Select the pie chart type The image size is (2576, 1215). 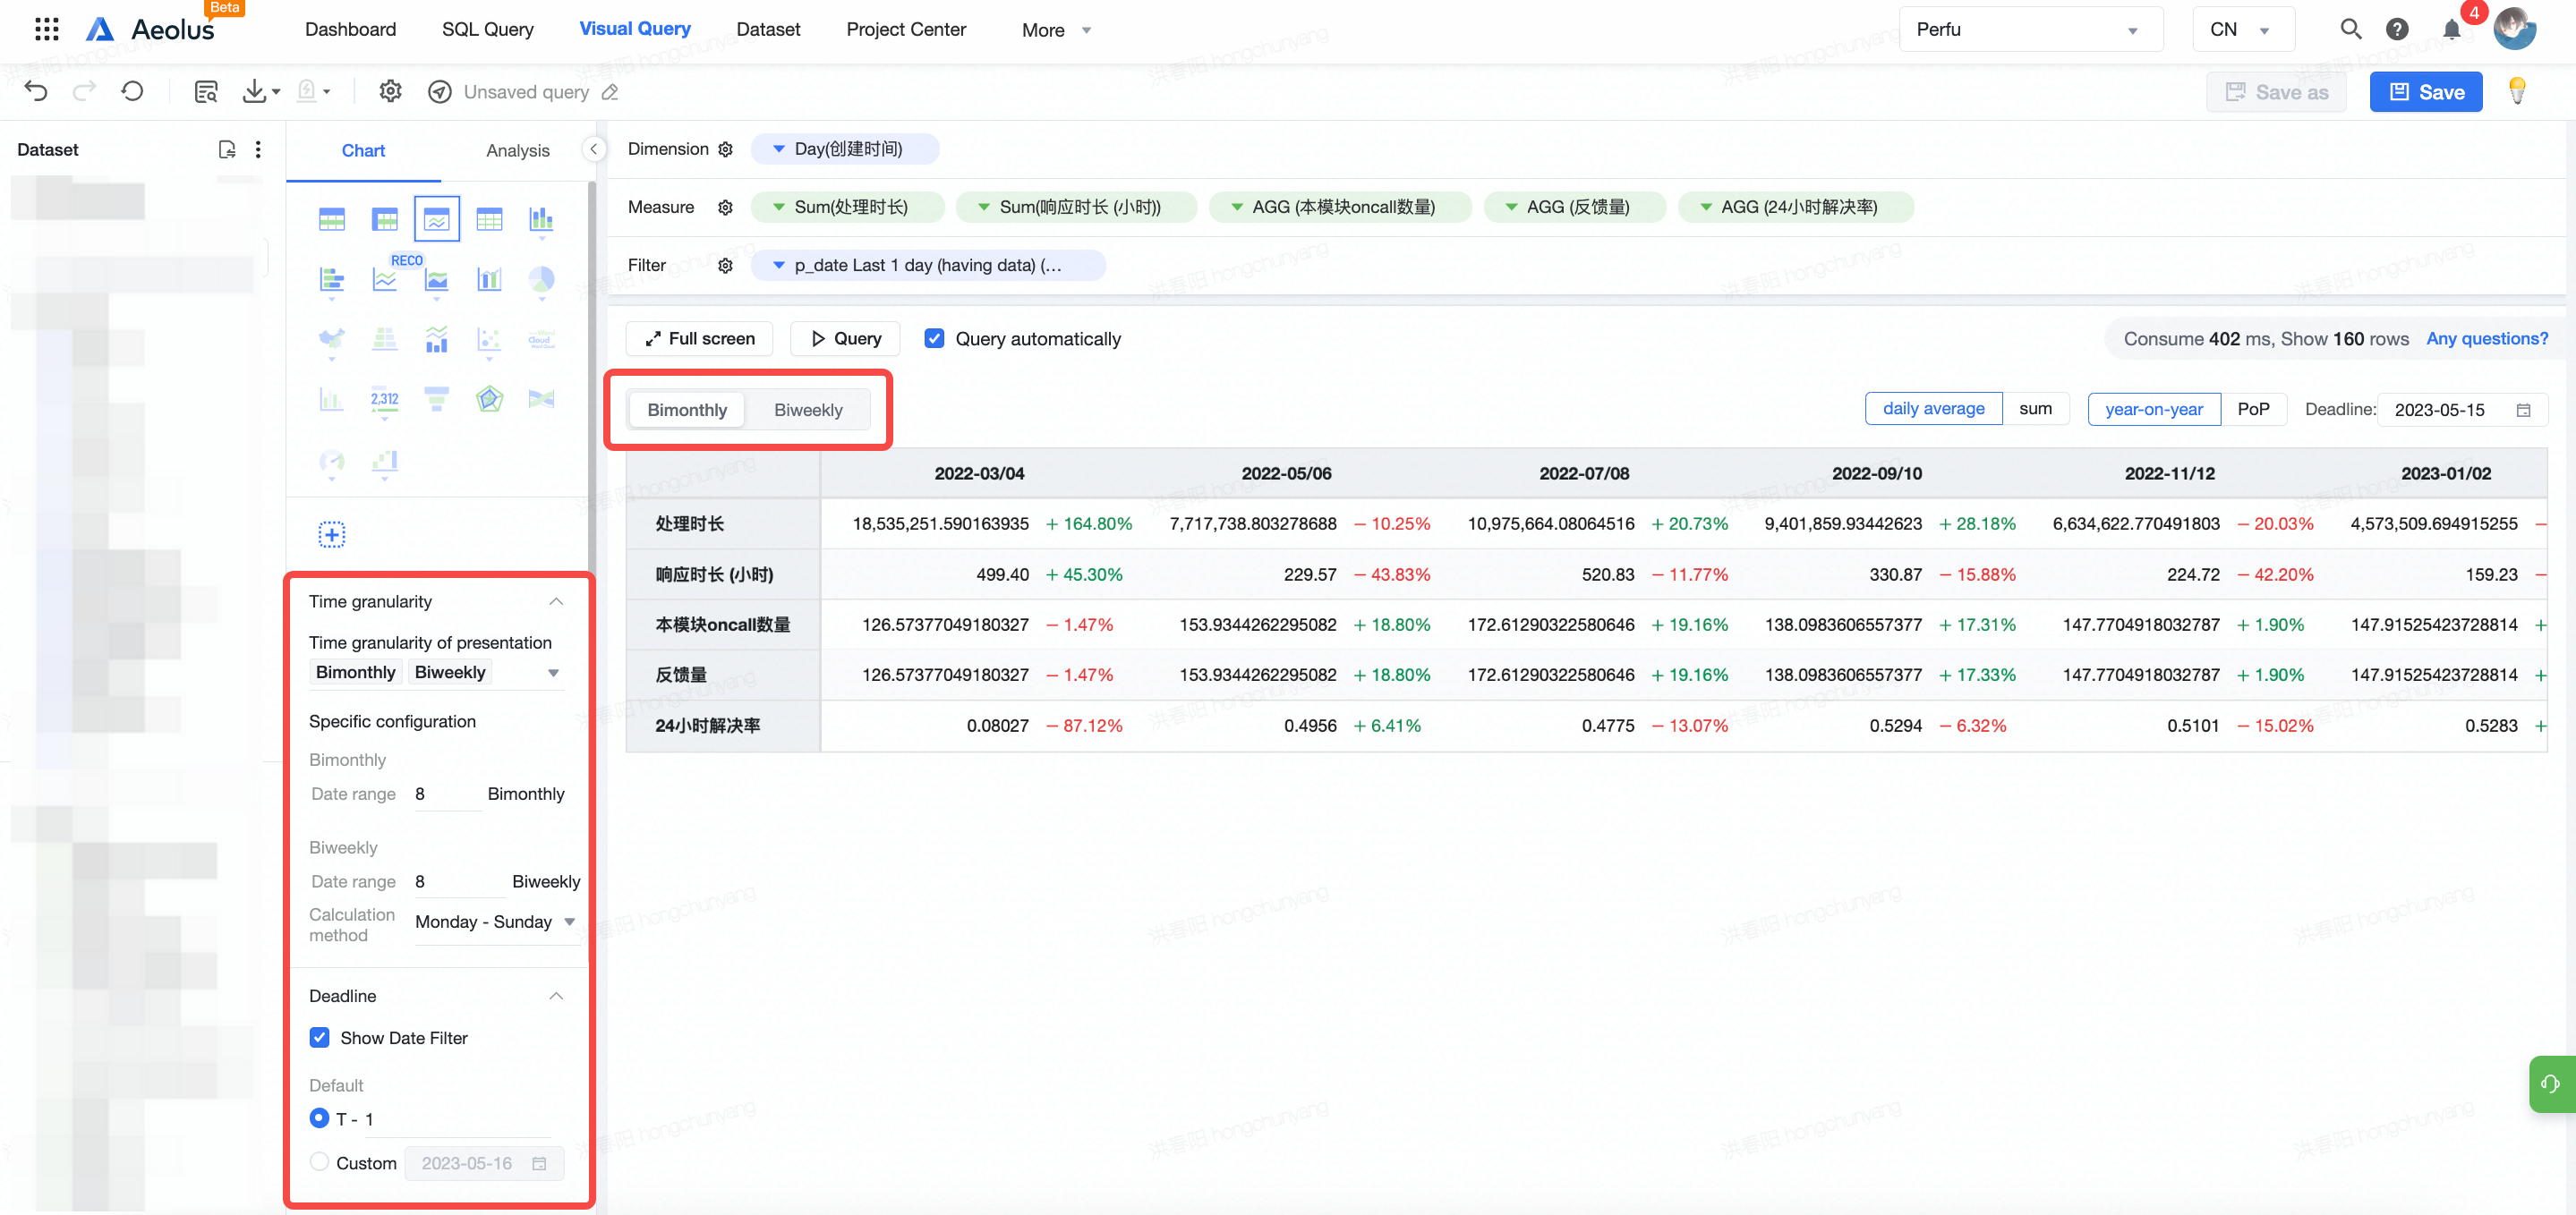coord(541,279)
